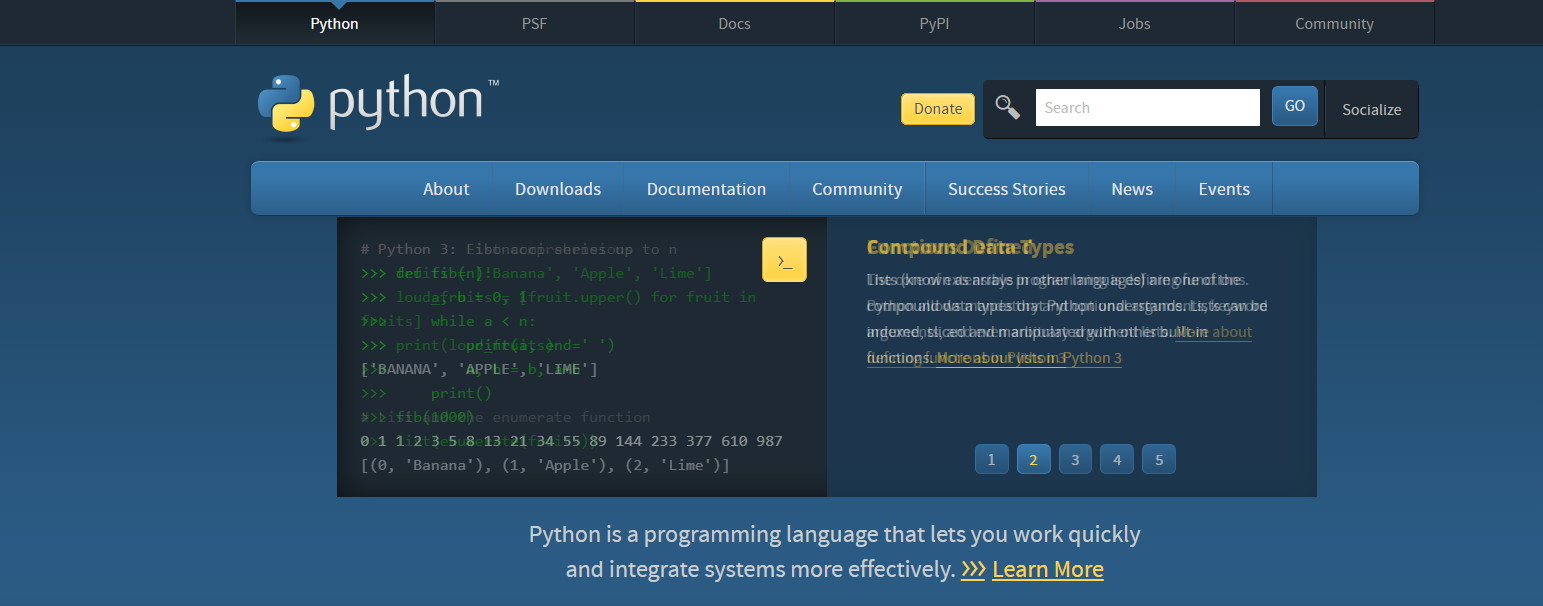Viewport: 1543px width, 606px height.
Task: Open the Events menu
Action: [x=1224, y=189]
